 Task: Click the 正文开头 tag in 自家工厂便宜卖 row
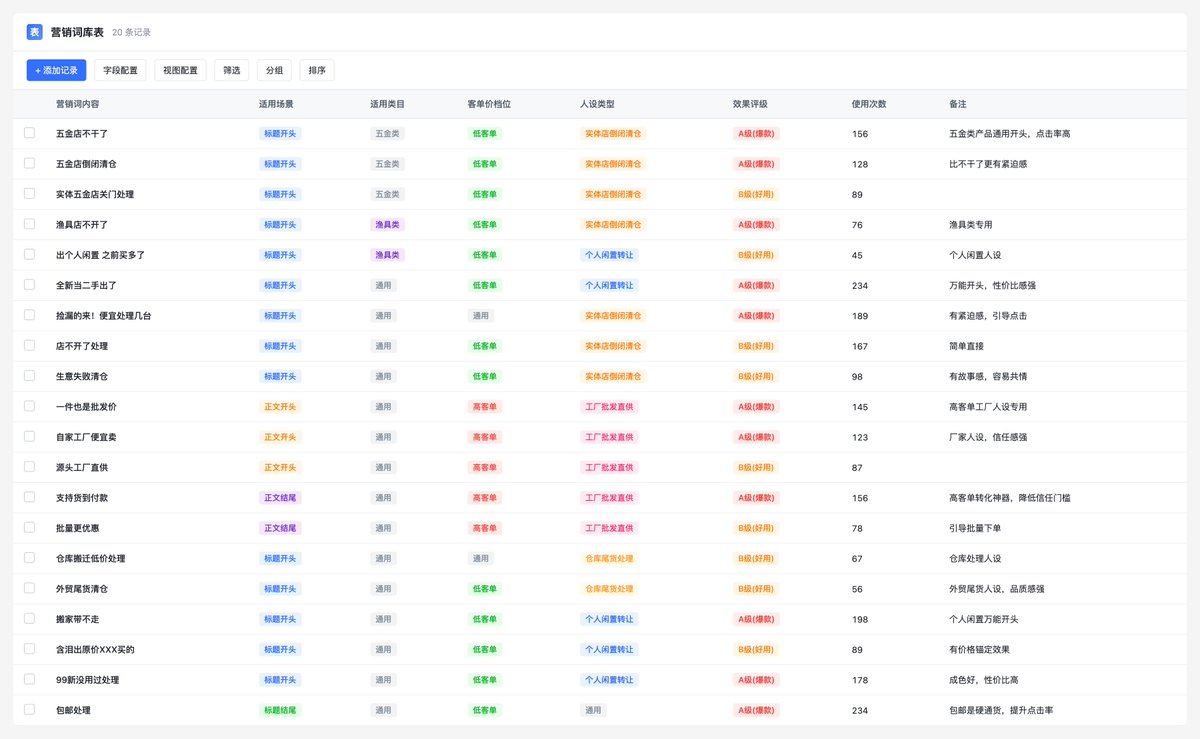coord(280,437)
